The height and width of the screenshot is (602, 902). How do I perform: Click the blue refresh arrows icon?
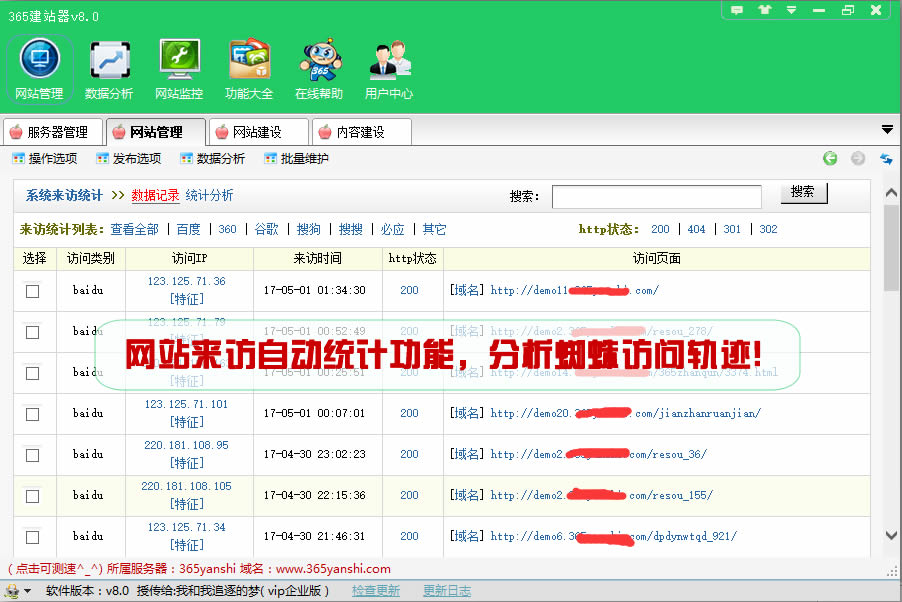pyautogui.click(x=886, y=158)
